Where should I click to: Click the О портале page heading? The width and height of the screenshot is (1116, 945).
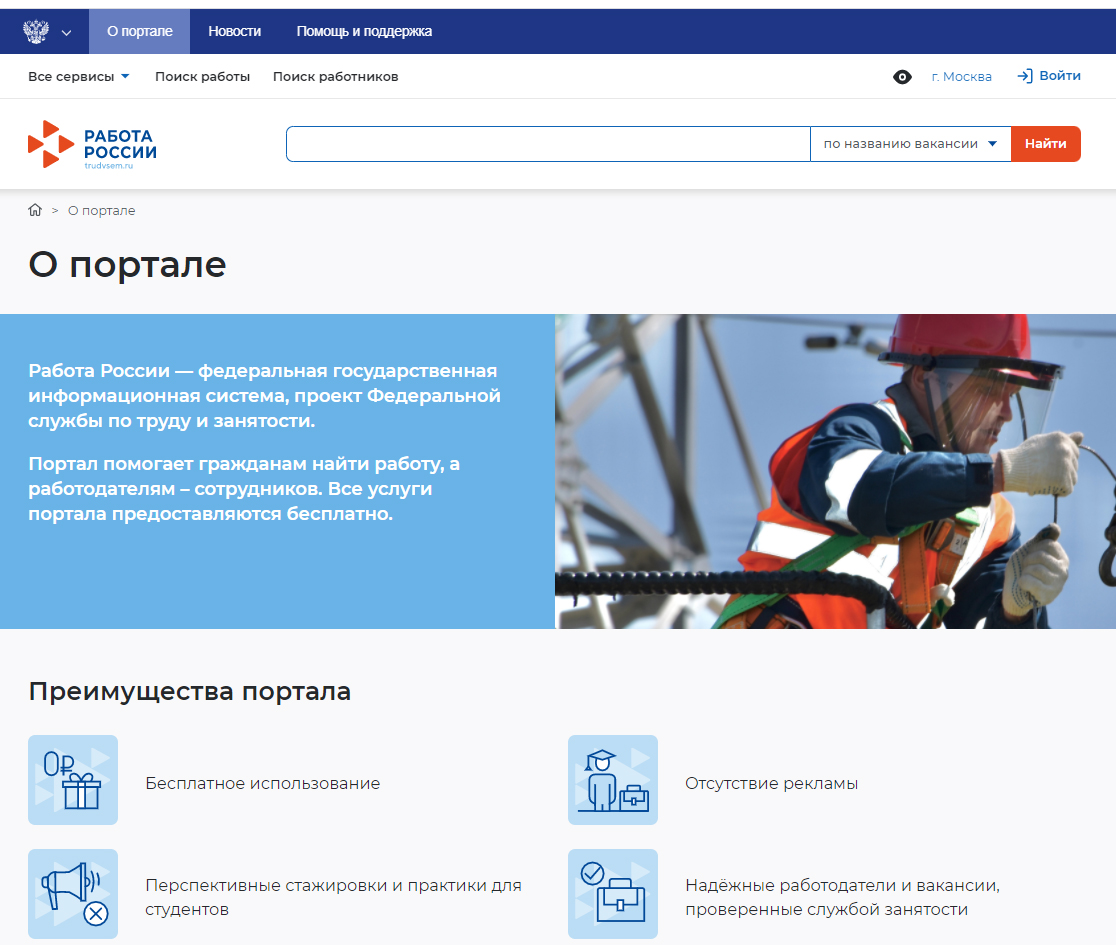pos(127,265)
